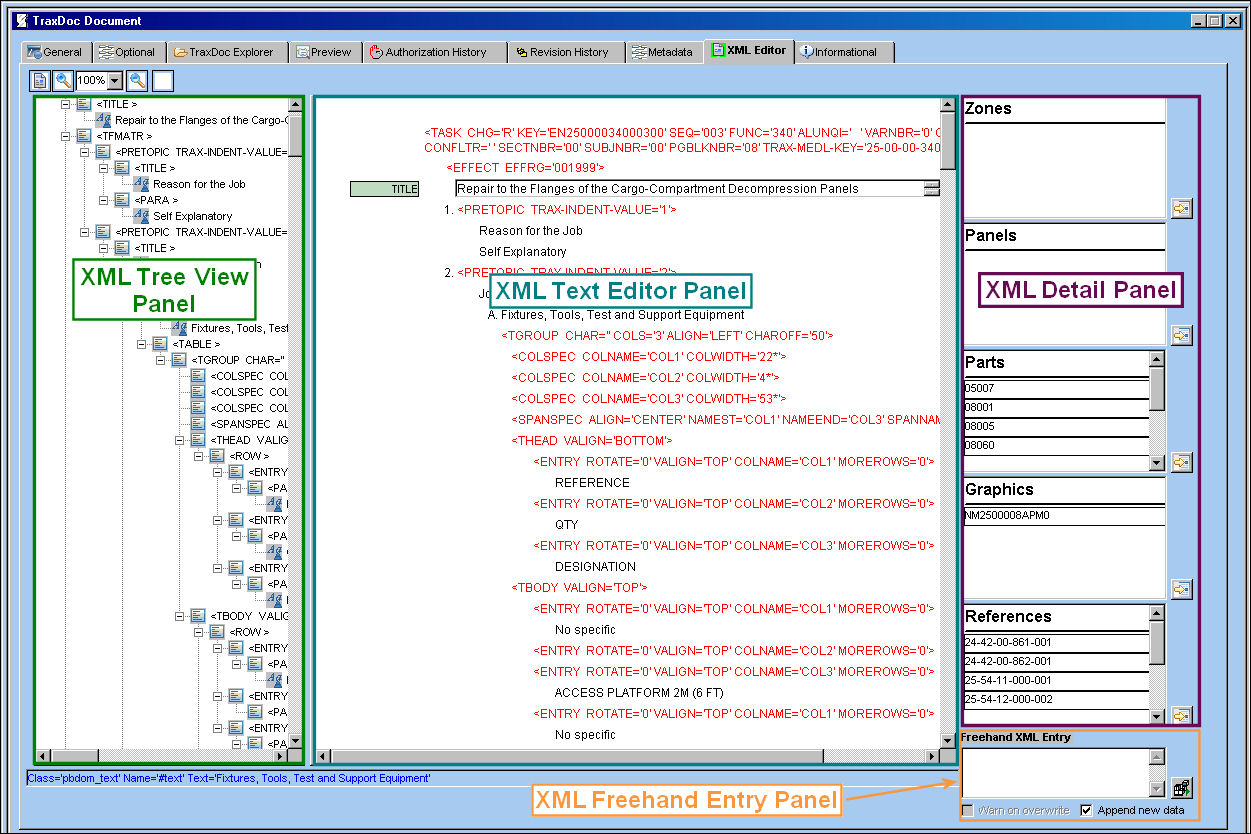
Task: Click the arrow button beside Zones list
Action: [x=1182, y=208]
